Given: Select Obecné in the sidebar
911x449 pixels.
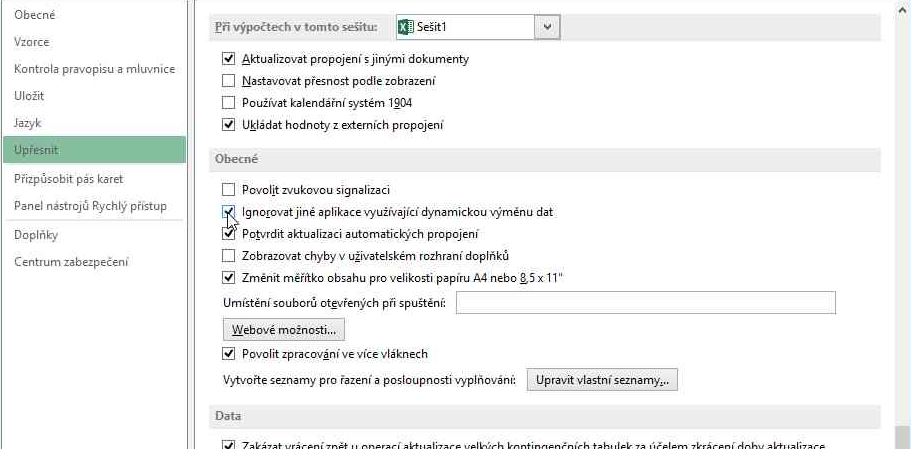Looking at the screenshot, I should pyautogui.click(x=35, y=15).
